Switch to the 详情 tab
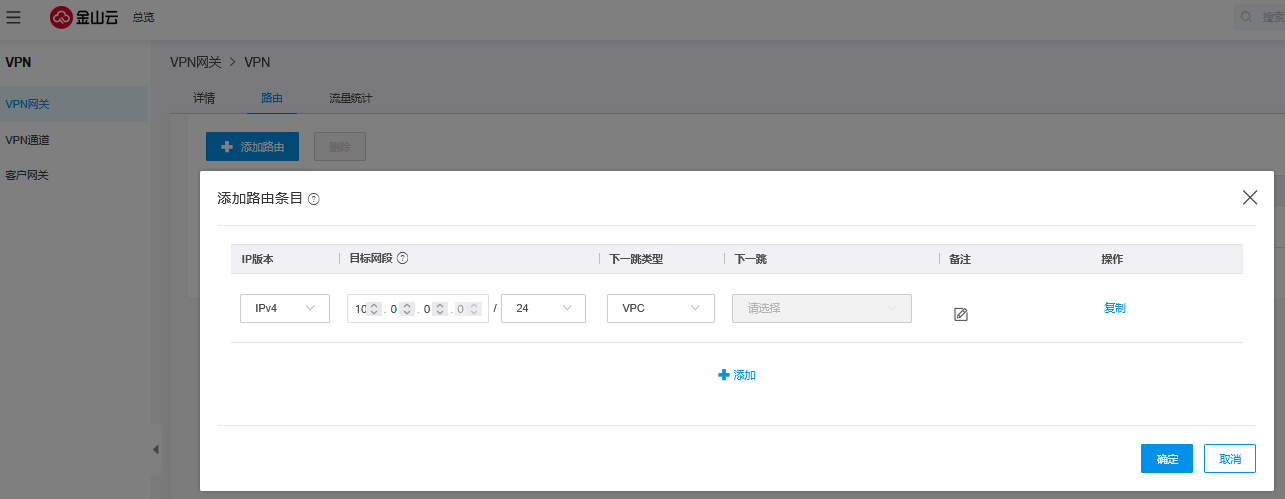The height and width of the screenshot is (499, 1285). [204, 98]
